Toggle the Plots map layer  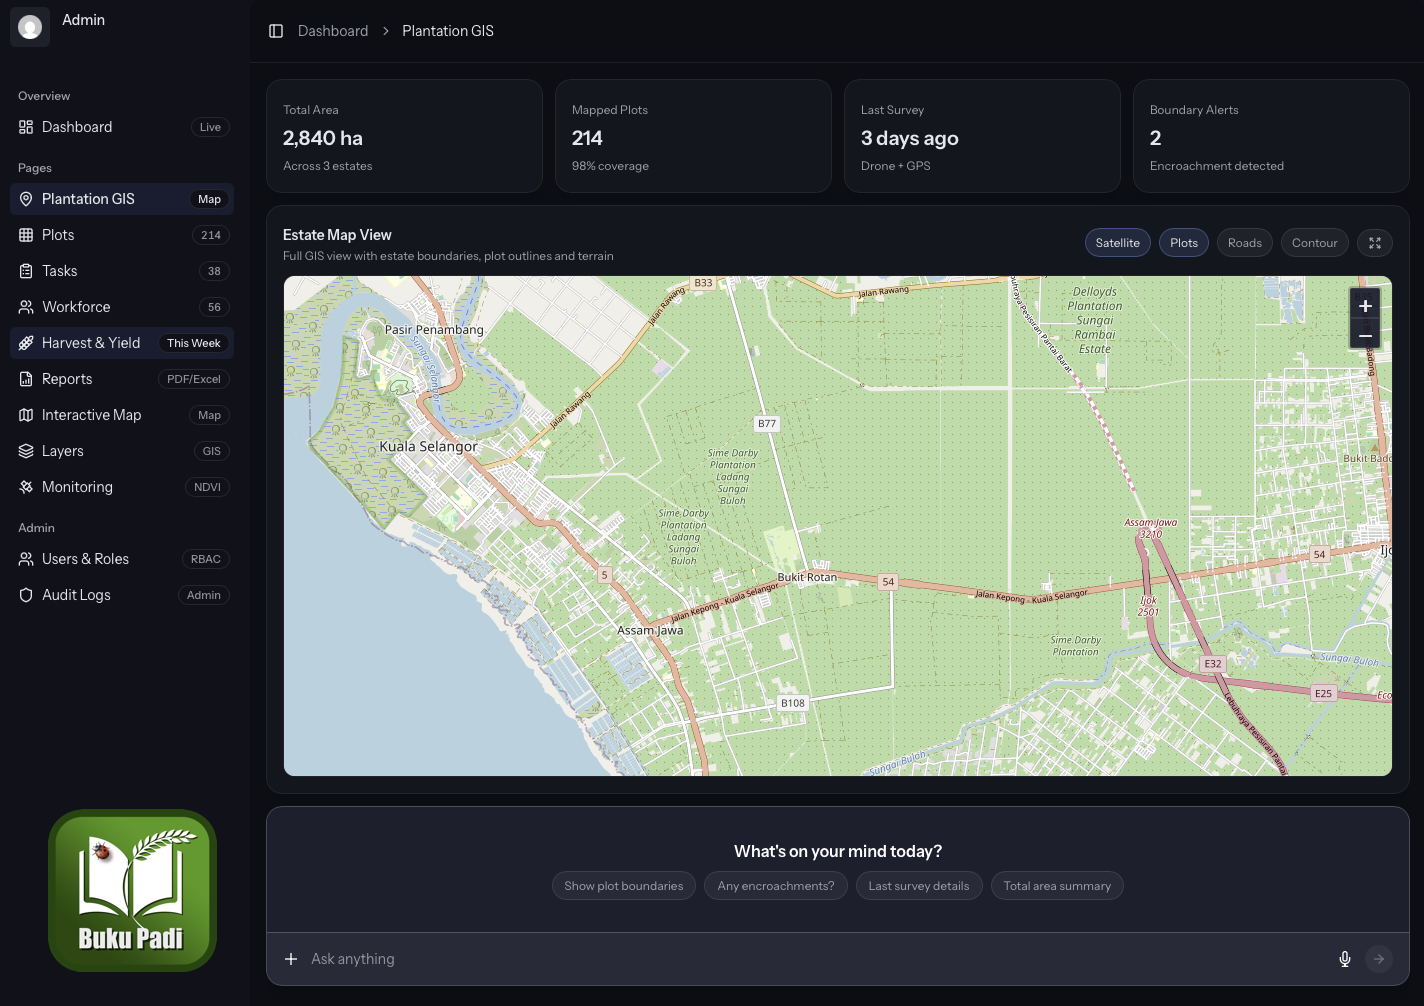click(x=1184, y=243)
